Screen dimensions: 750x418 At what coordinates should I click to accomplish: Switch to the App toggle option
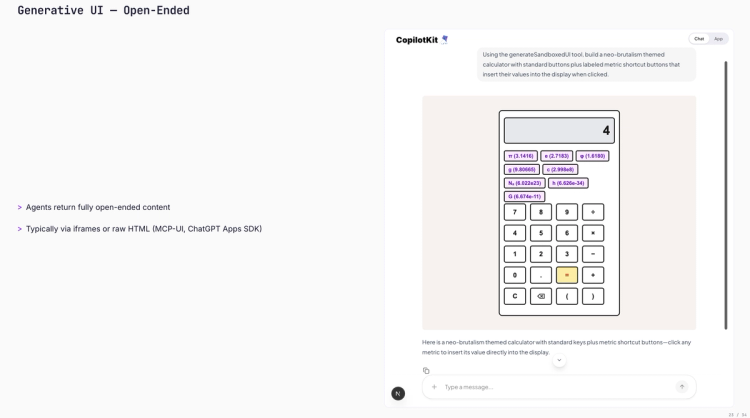[x=718, y=39]
